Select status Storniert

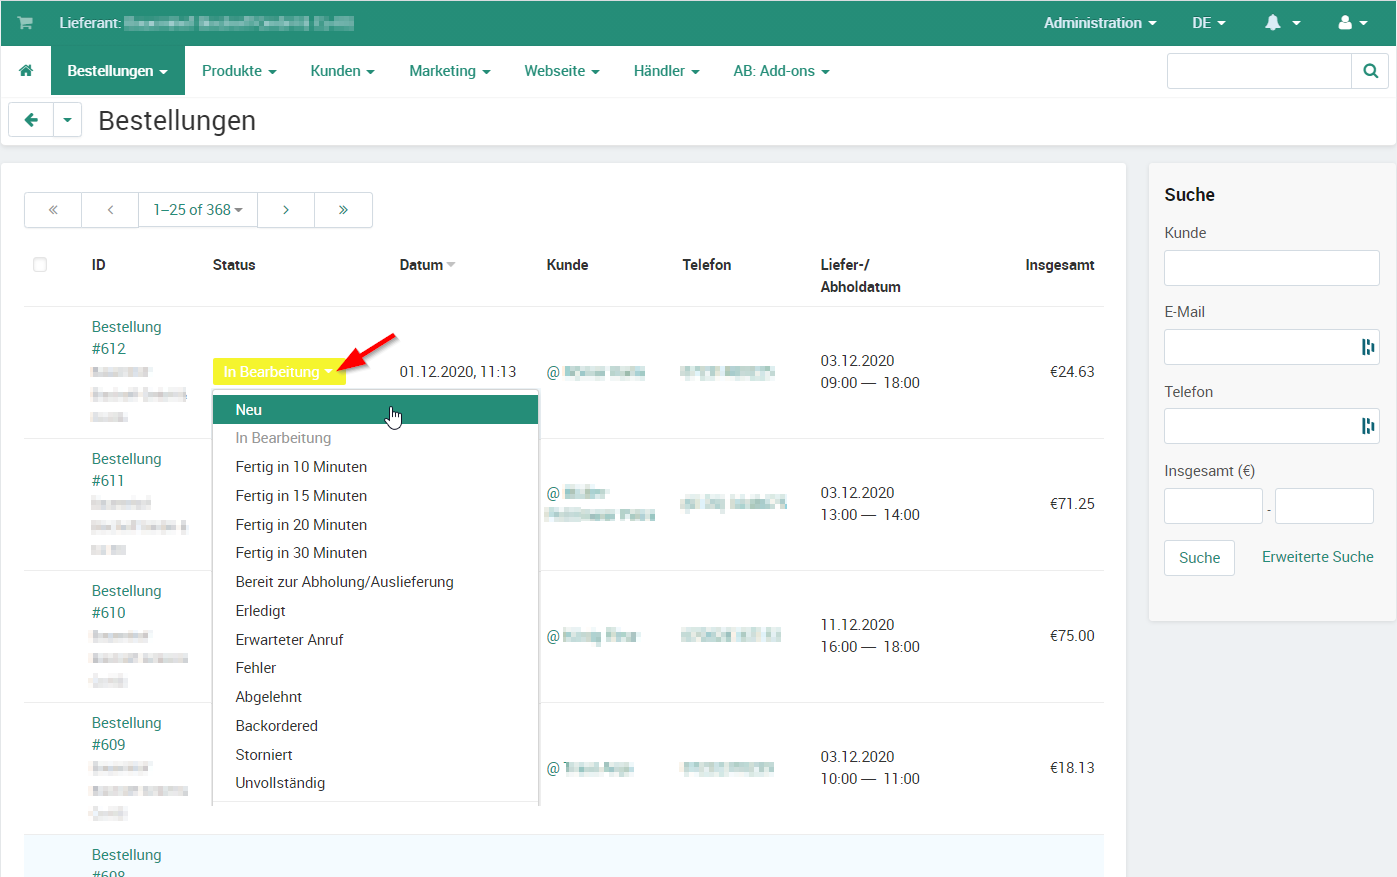[376, 755]
